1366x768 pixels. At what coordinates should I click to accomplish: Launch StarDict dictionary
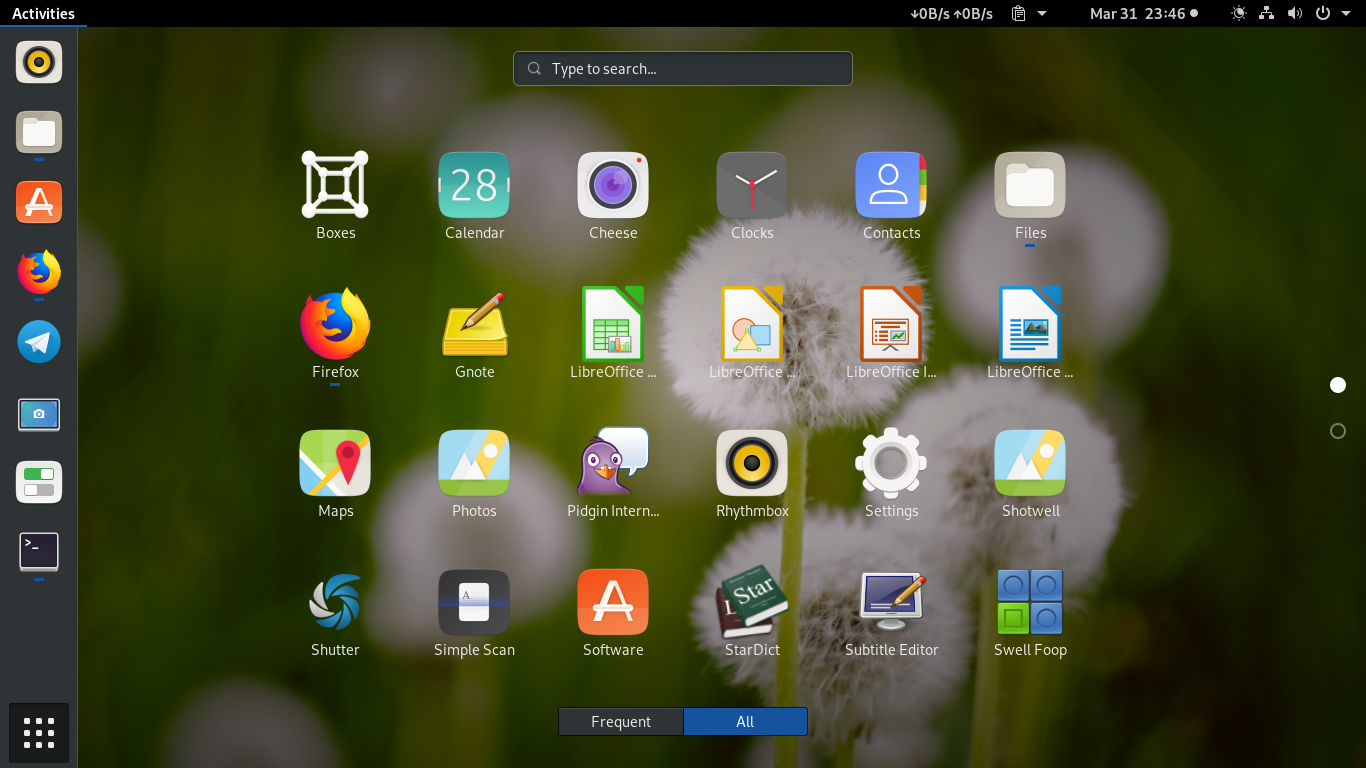click(752, 602)
